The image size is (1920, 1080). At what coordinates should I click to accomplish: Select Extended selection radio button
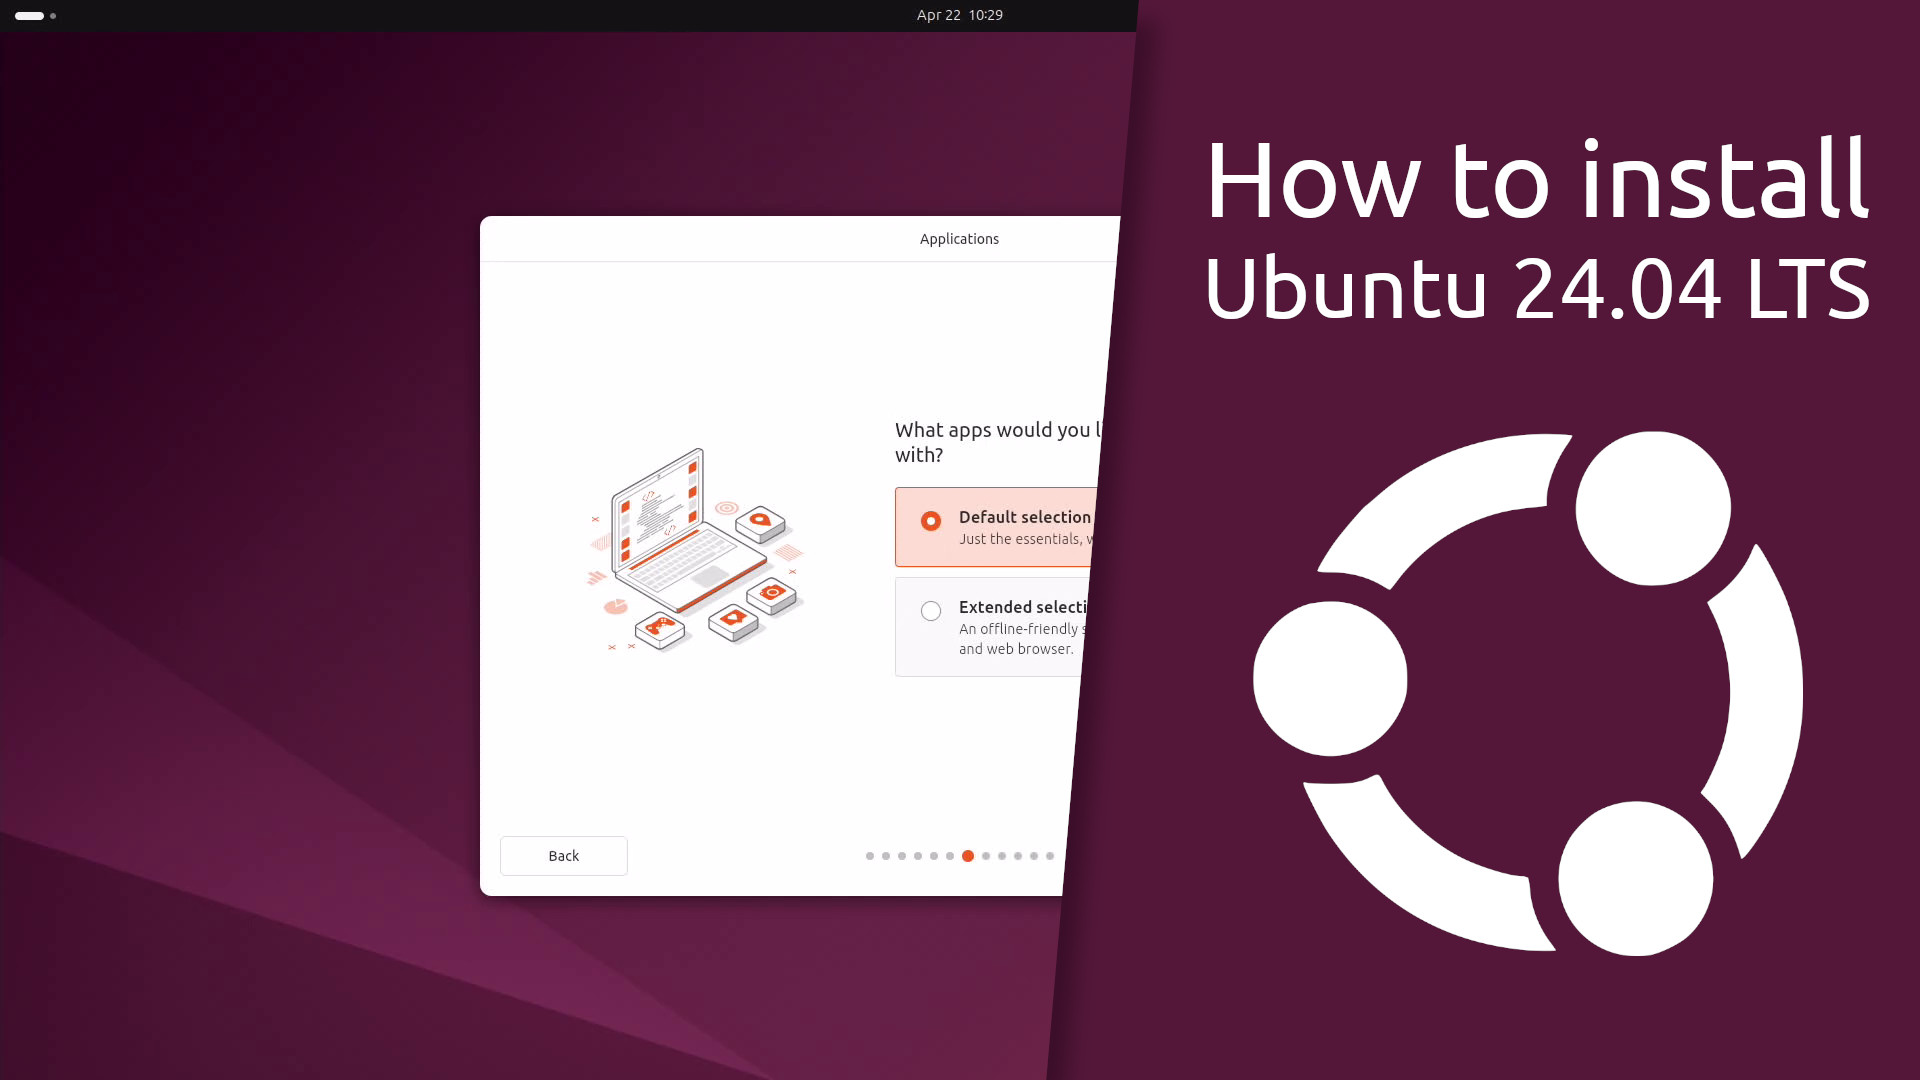[x=930, y=611]
